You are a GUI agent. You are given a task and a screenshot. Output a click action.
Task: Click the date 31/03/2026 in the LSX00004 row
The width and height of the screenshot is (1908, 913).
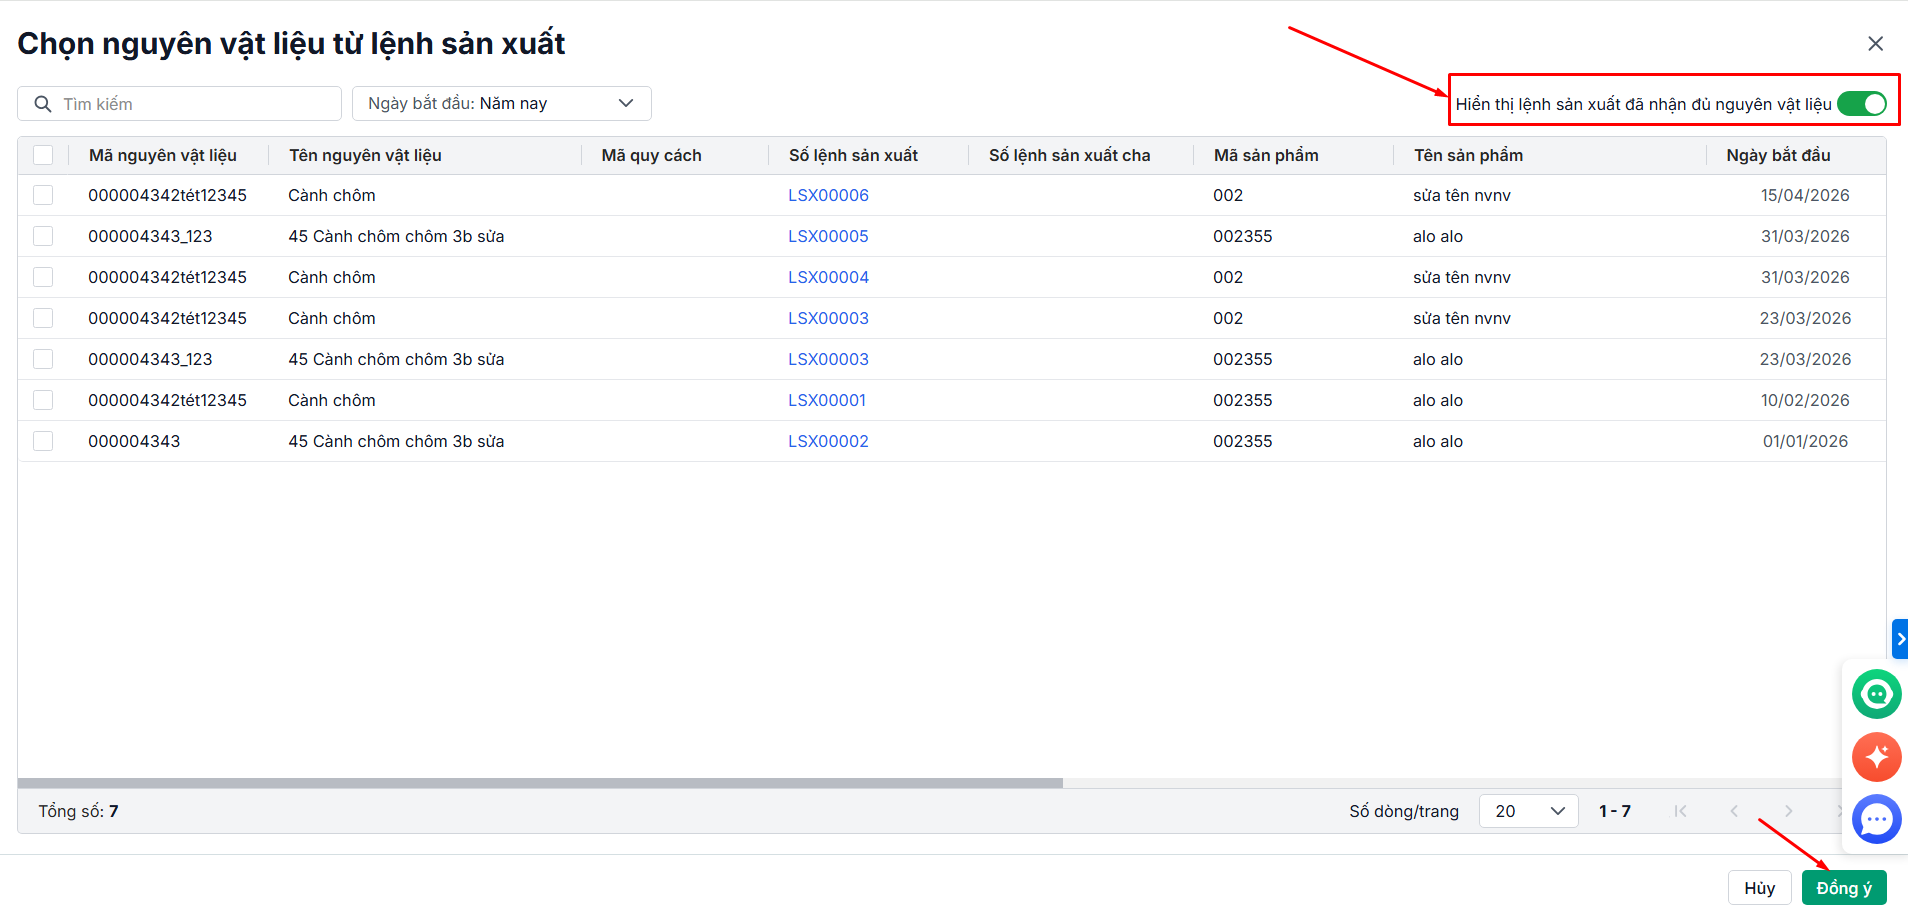[x=1805, y=277]
